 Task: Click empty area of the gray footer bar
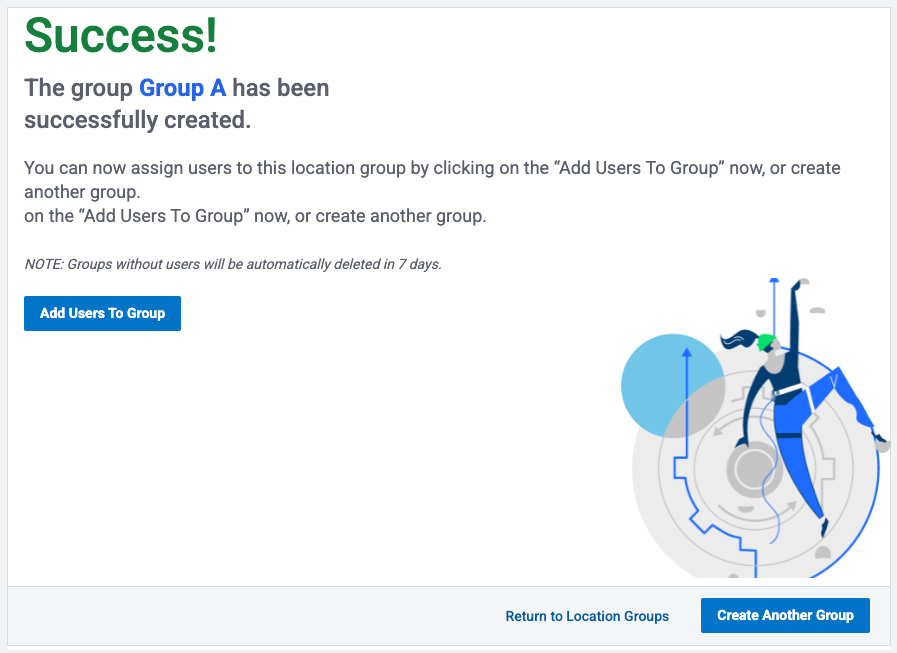pos(250,616)
